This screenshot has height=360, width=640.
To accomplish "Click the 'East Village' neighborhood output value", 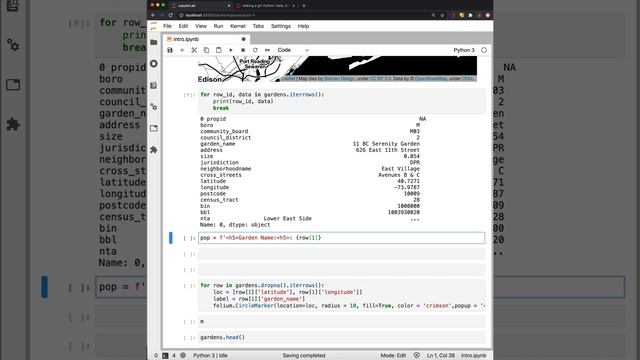I will [400, 169].
